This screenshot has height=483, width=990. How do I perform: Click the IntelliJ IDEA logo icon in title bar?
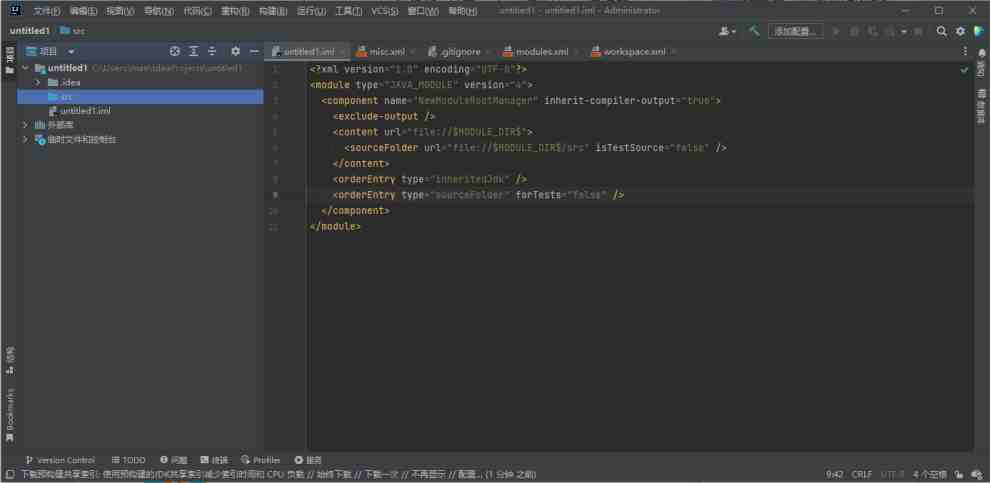[x=16, y=10]
